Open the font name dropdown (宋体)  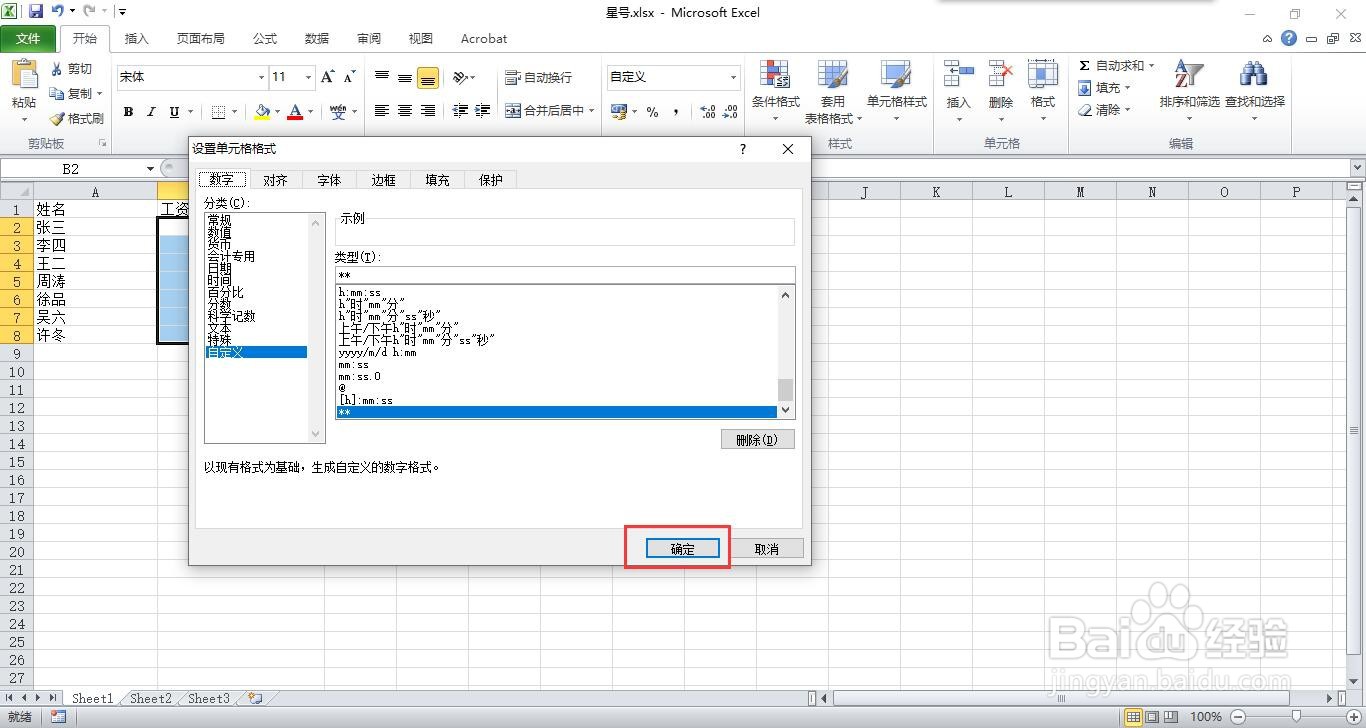(261, 77)
